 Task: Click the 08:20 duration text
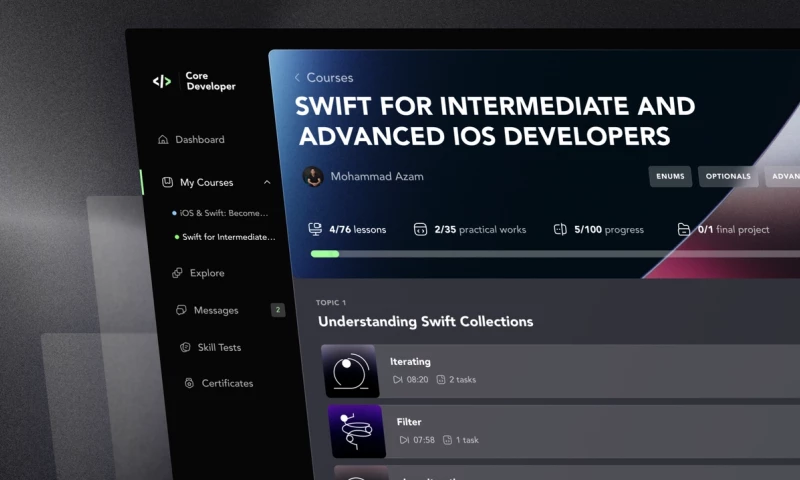(x=417, y=380)
